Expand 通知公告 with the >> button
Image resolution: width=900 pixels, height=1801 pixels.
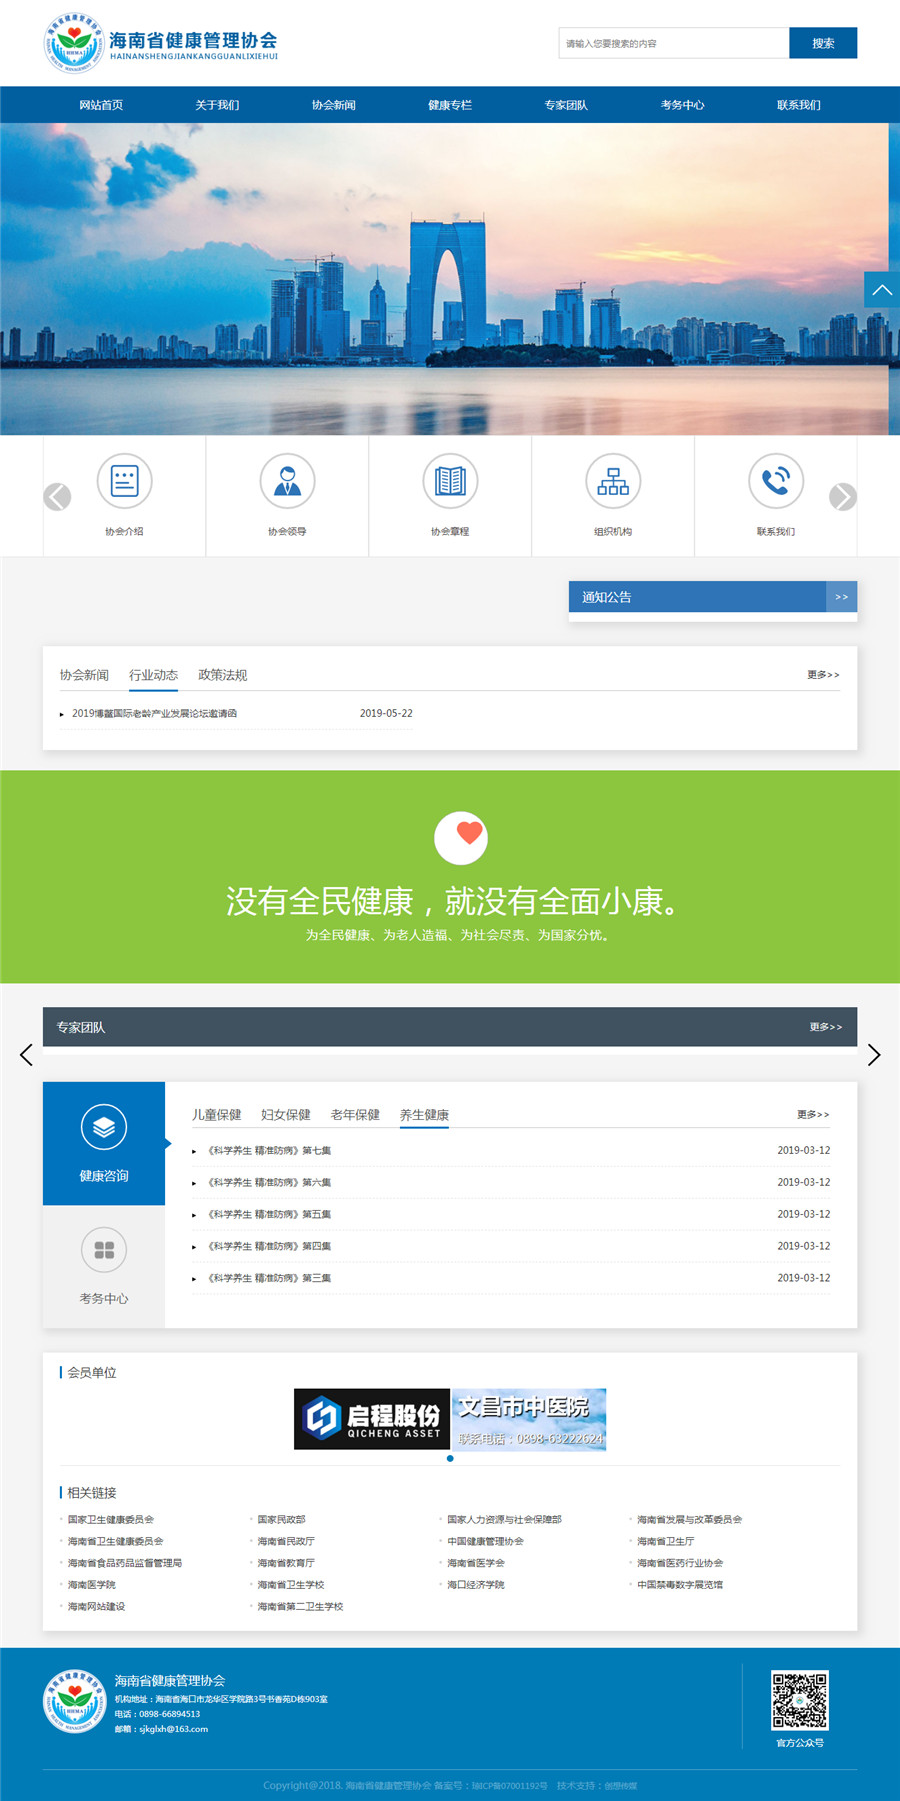tap(841, 597)
